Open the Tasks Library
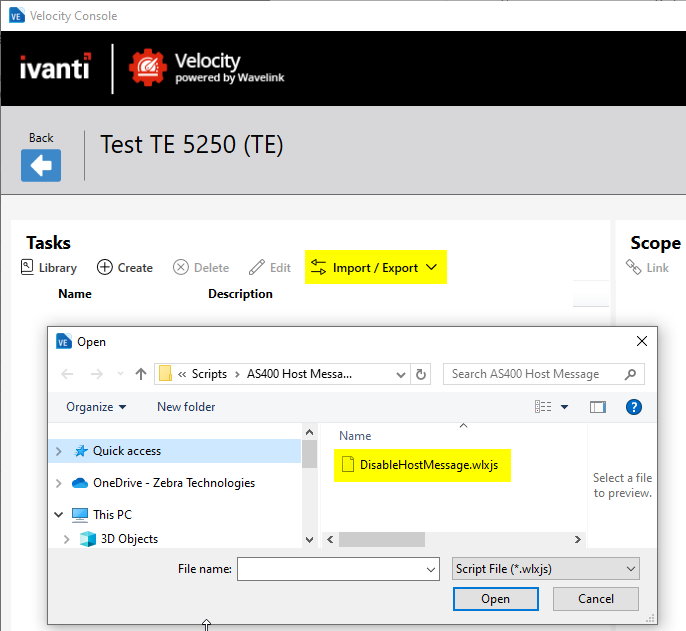Viewport: 686px width, 631px height. point(49,267)
